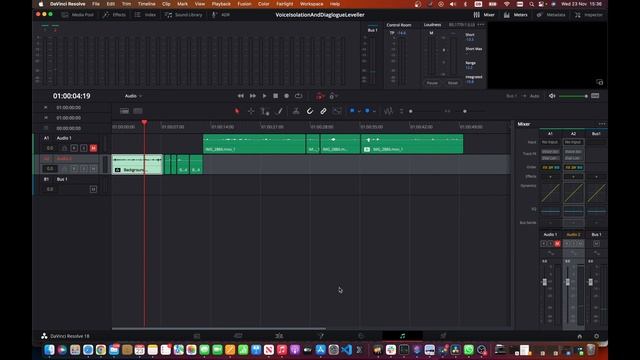Click Pause in Loudness meter
The image size is (640, 360).
click(x=432, y=83)
